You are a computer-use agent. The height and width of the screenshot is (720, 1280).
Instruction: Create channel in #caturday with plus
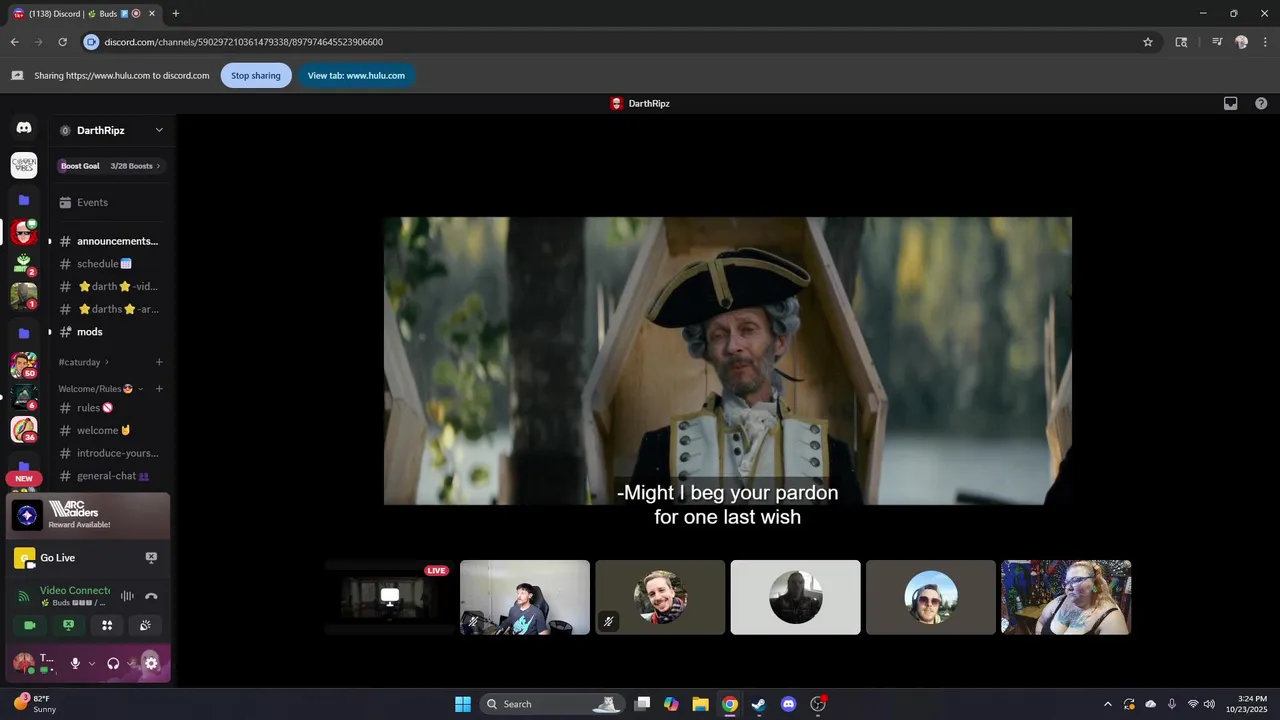click(159, 362)
